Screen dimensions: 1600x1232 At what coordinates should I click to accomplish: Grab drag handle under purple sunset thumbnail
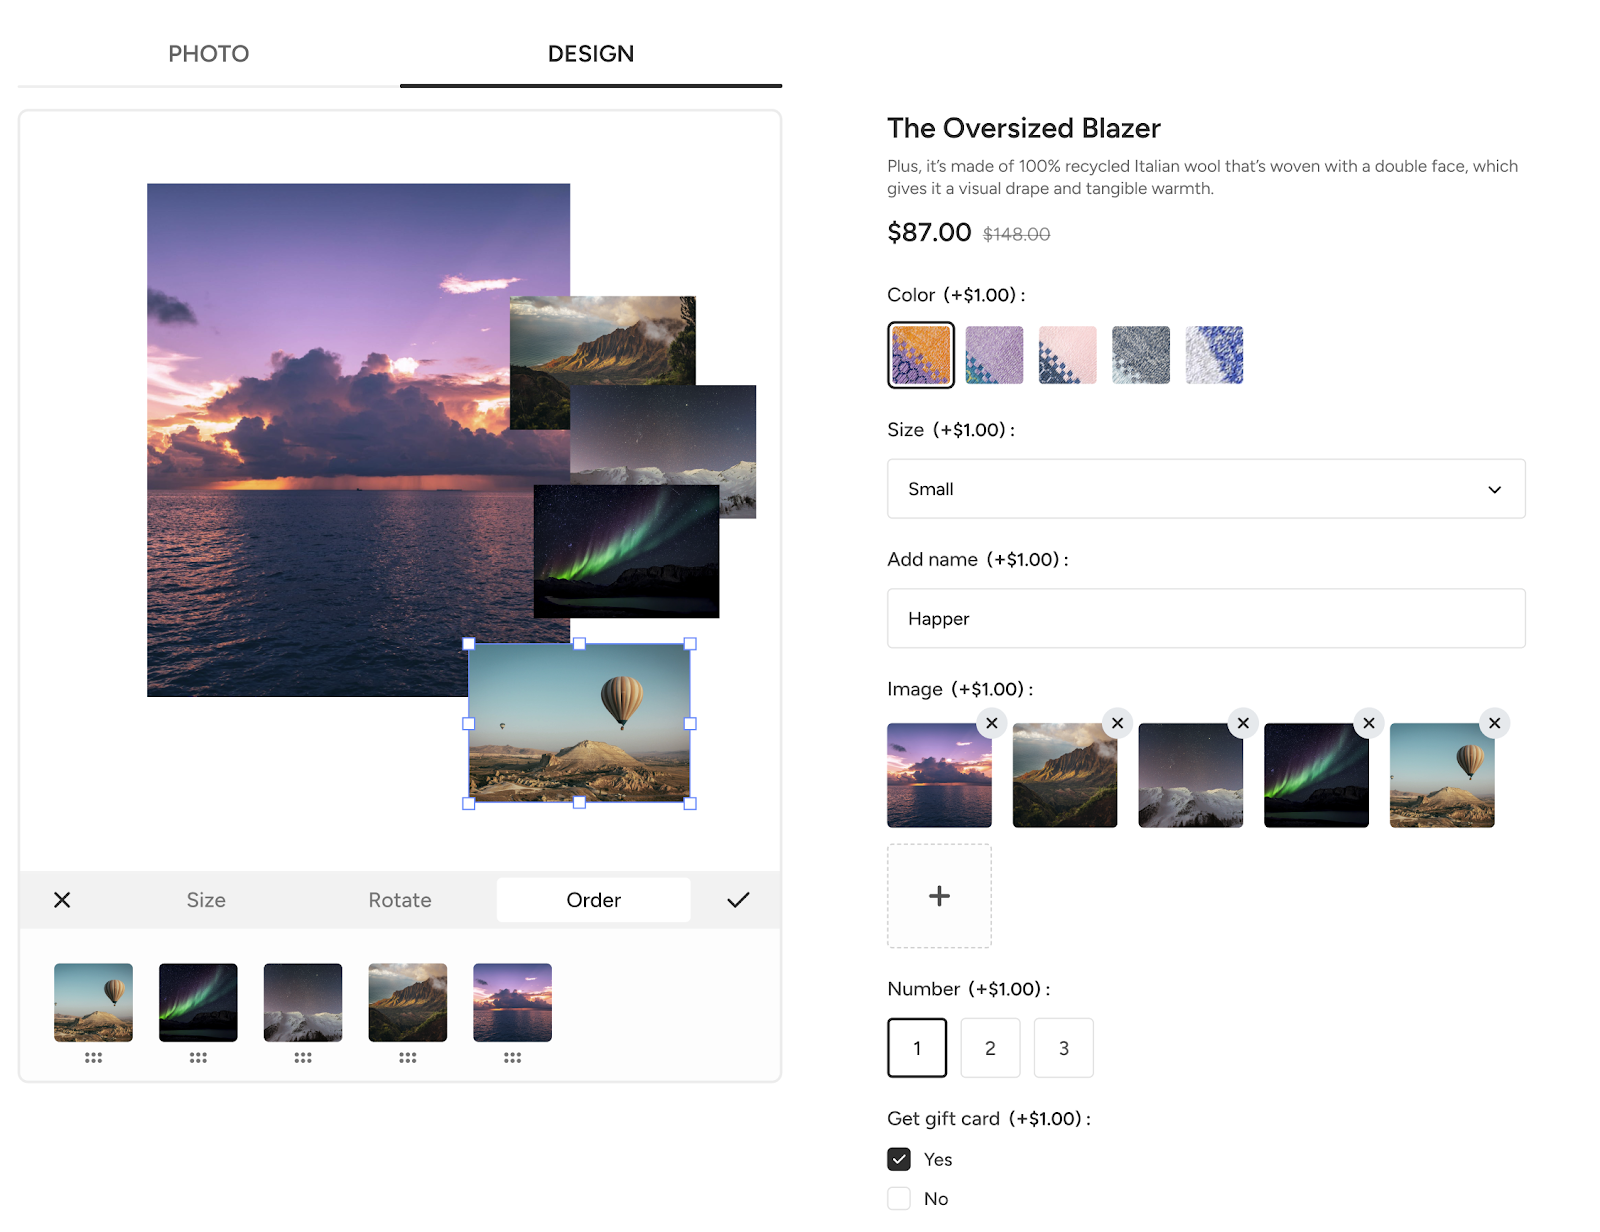point(512,1057)
